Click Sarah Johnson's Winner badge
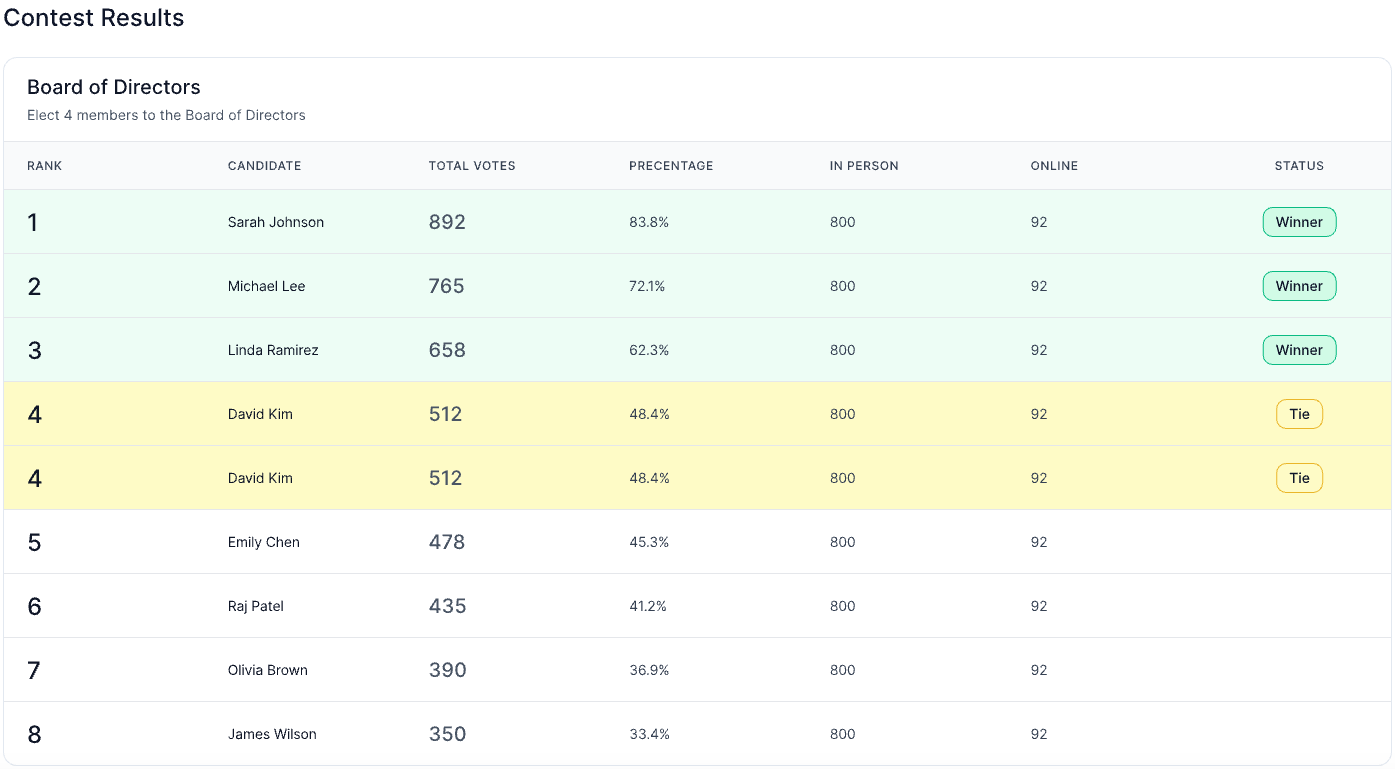 1299,222
